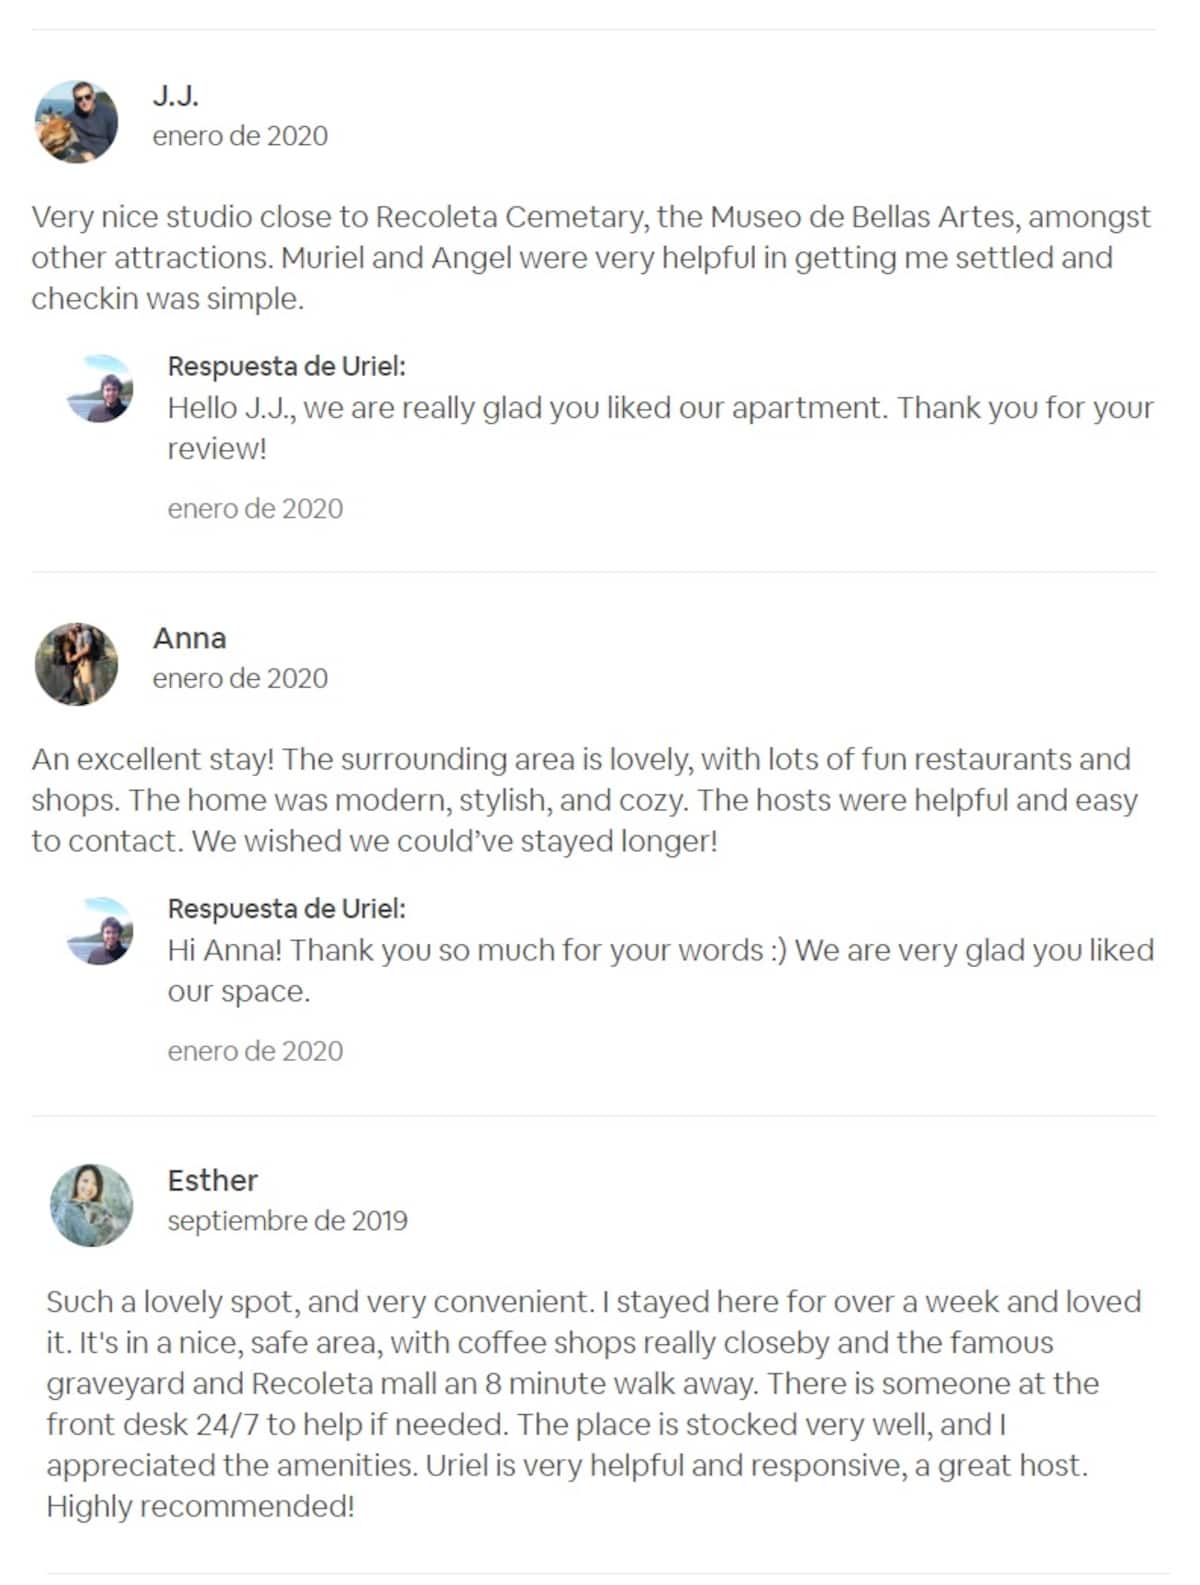
Task: Click J.J.'s profile photo
Action: (76, 121)
